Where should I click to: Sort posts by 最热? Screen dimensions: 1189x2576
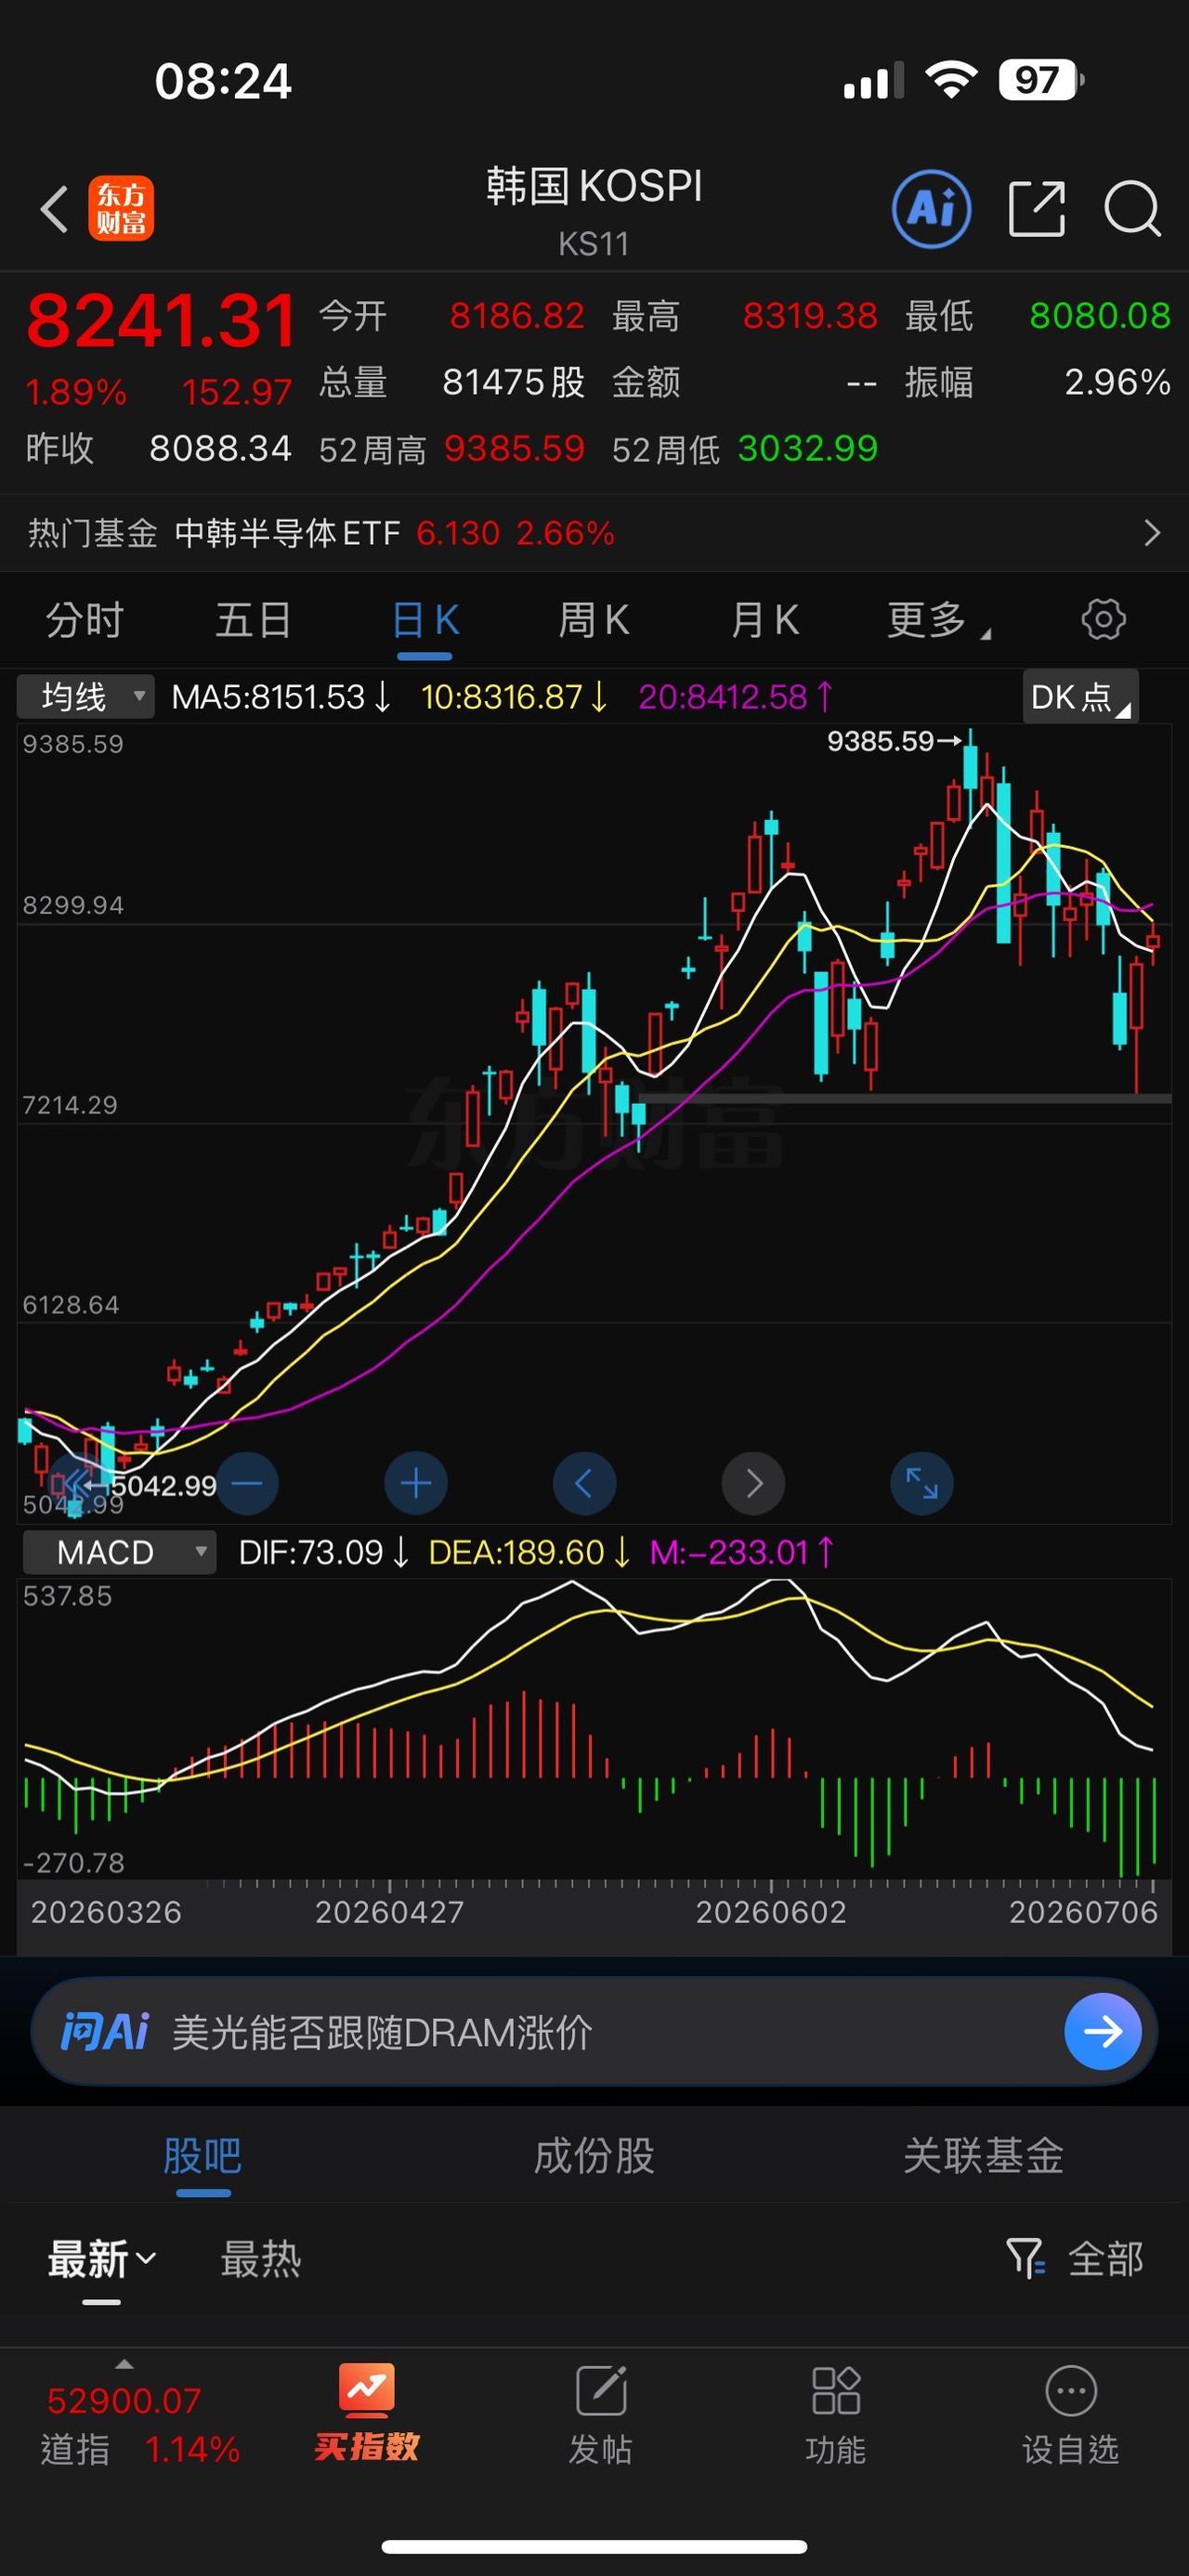[261, 2259]
